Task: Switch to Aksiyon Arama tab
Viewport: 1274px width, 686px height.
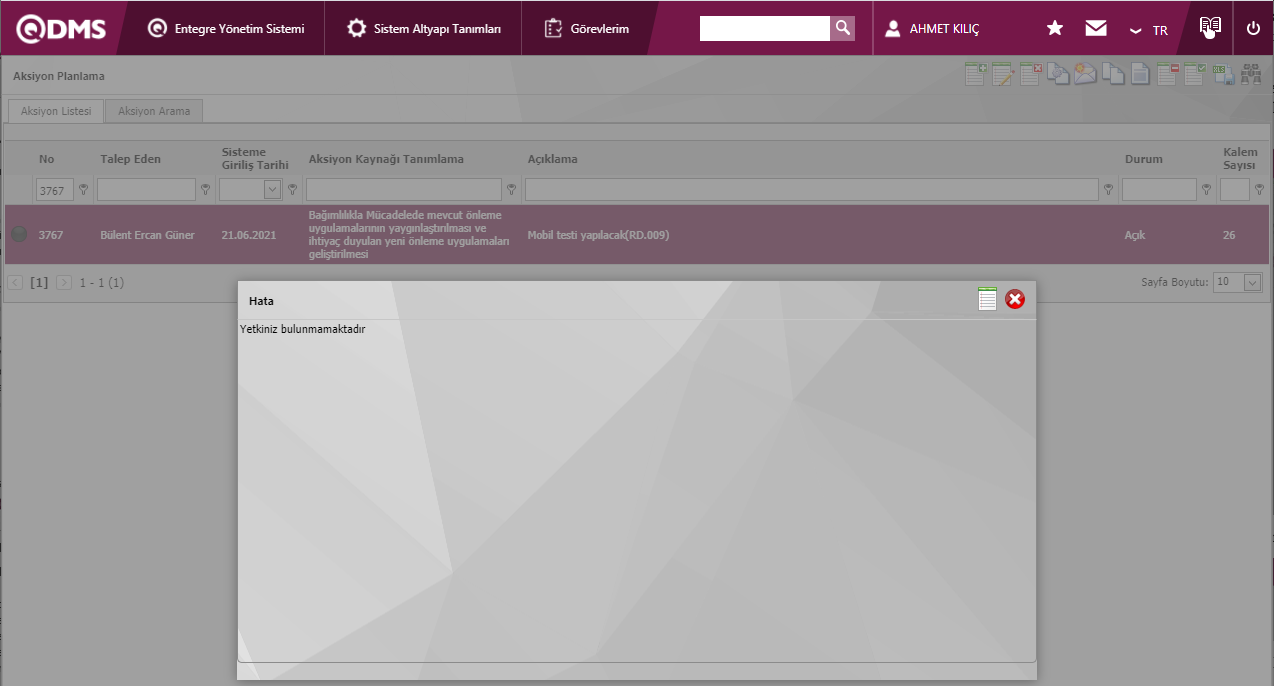Action: coord(154,111)
